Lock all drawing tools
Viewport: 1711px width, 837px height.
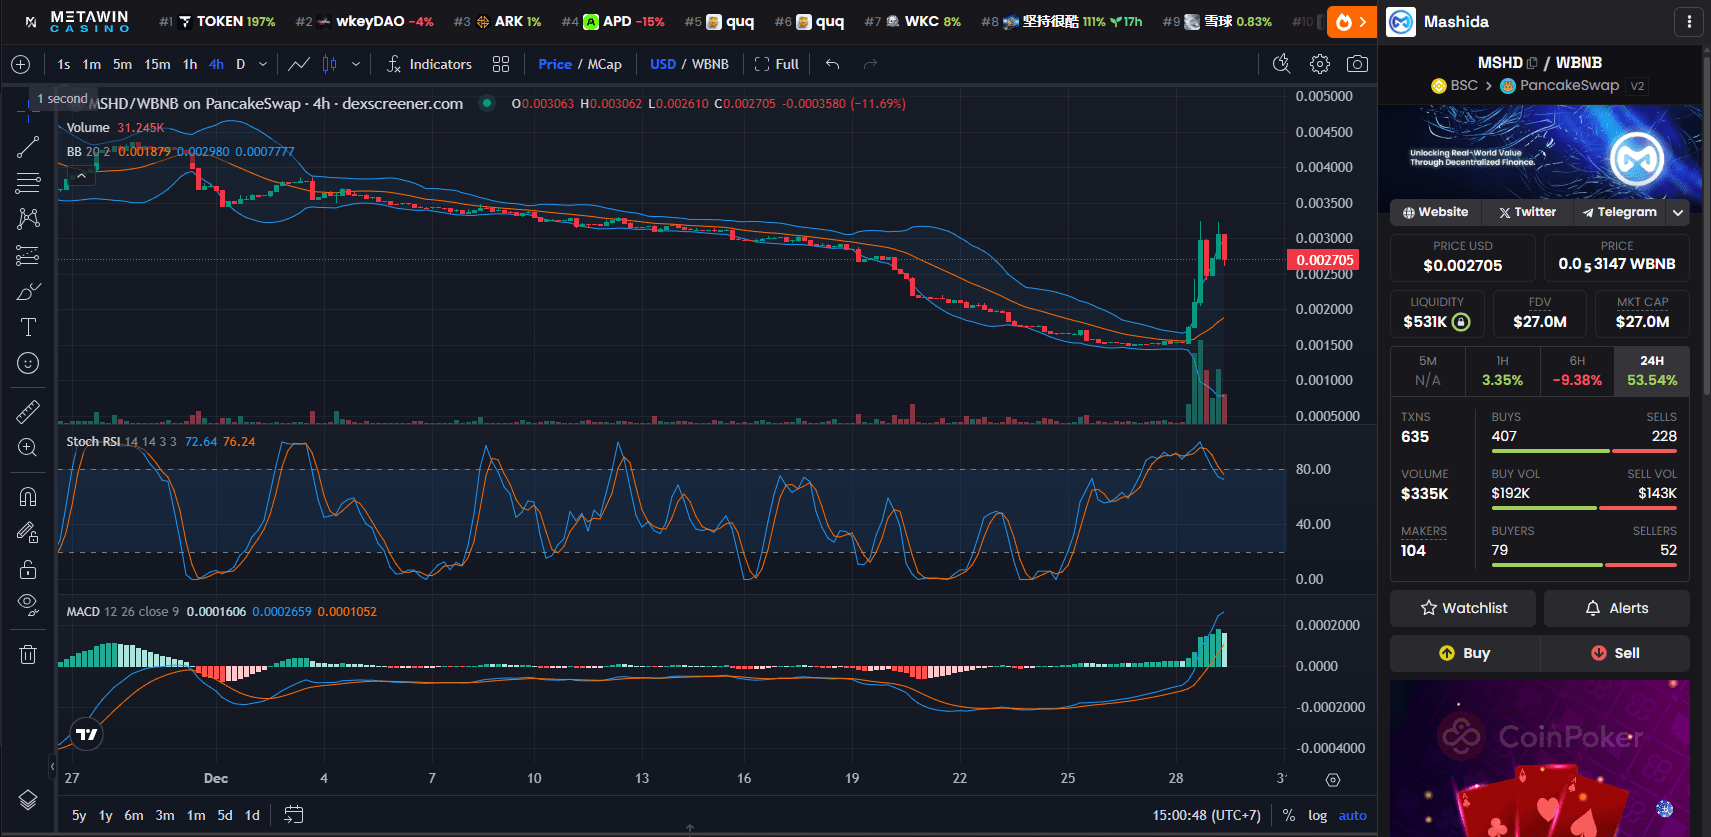point(28,569)
